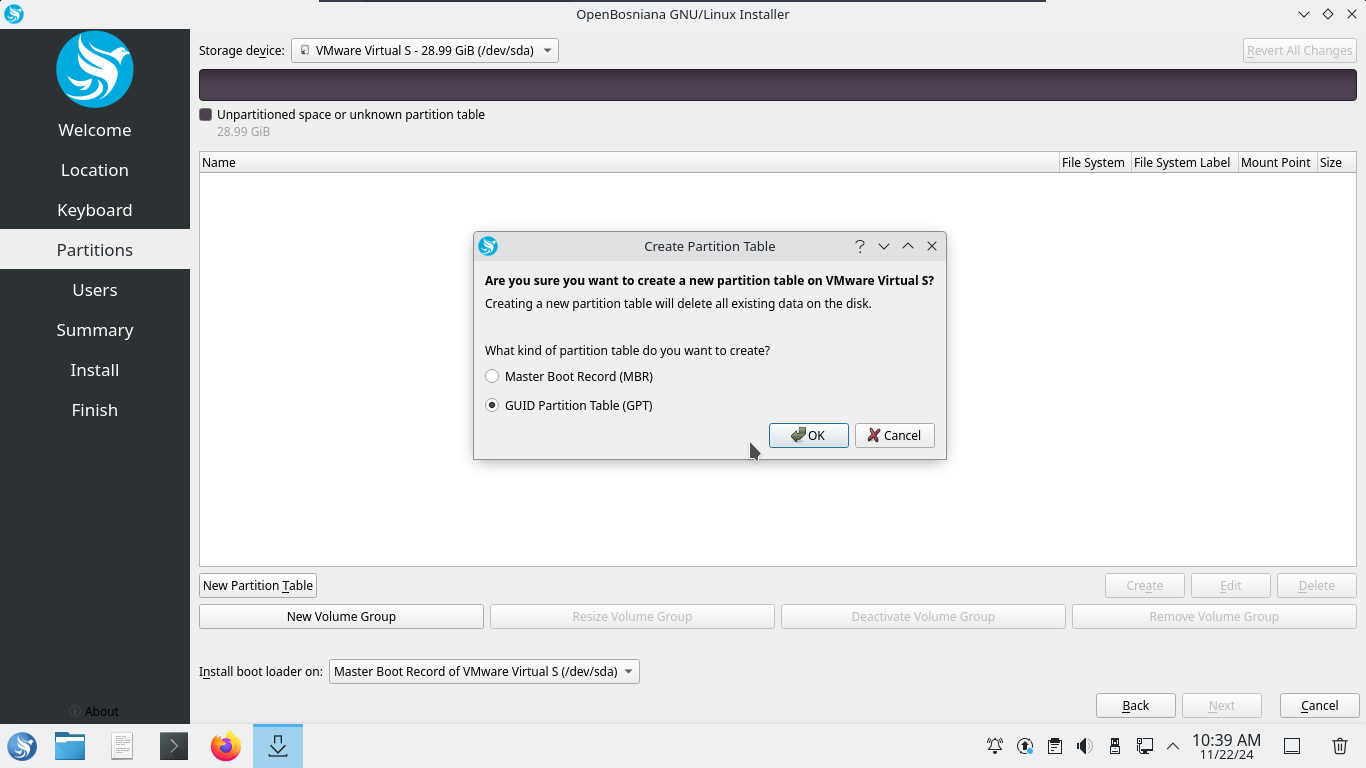
Task: Open removable devices tray icon
Action: click(1115, 746)
